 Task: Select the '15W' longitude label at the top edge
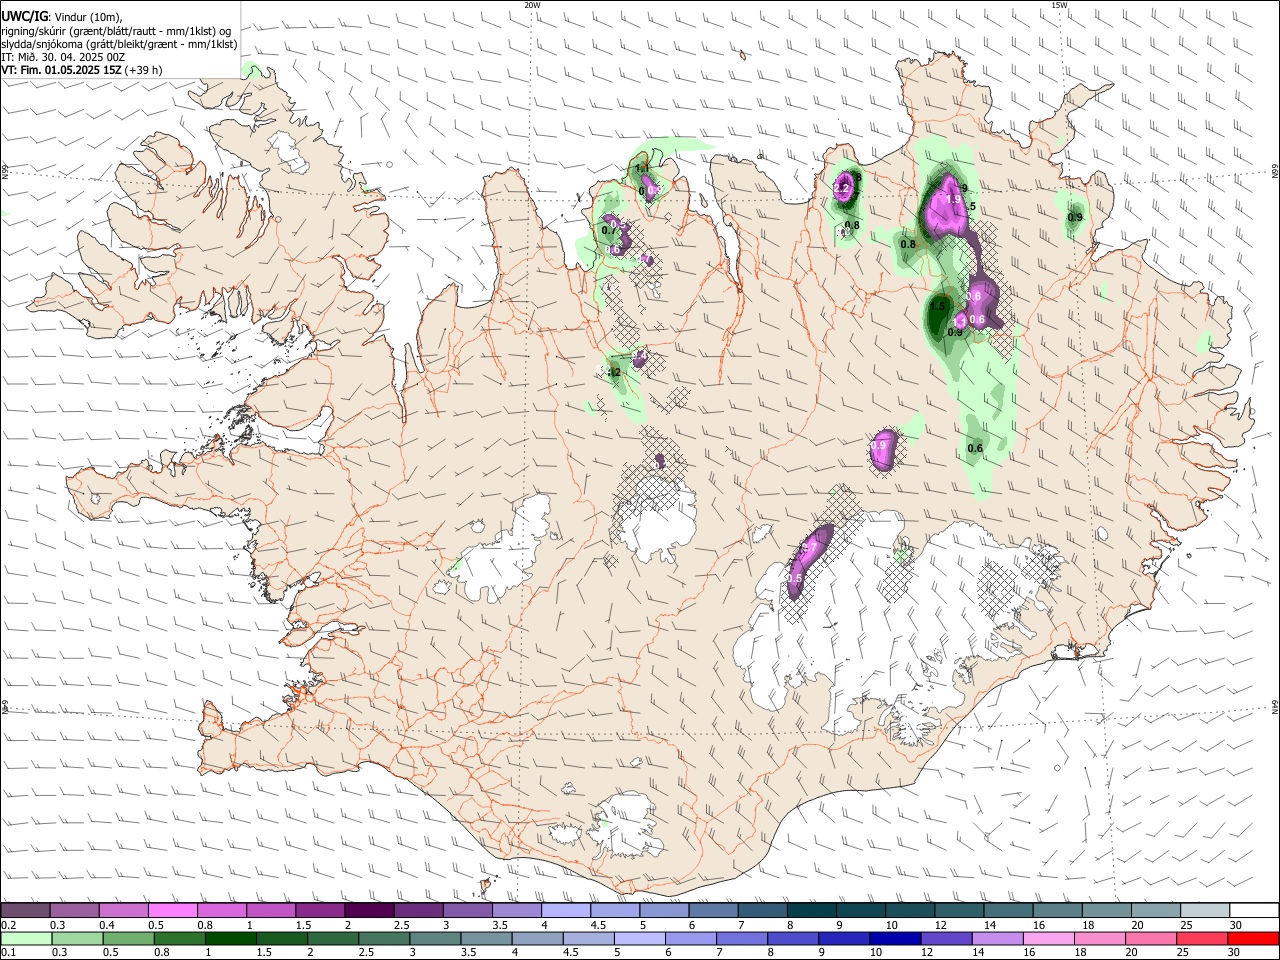pos(1059,5)
